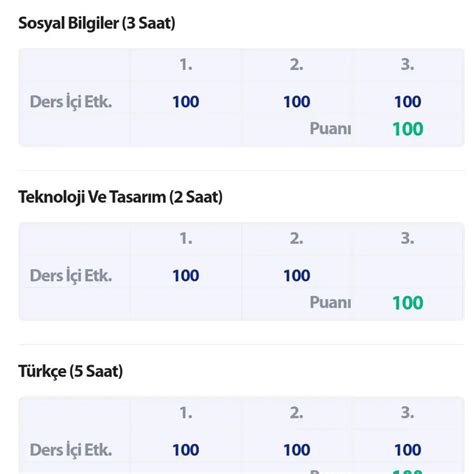Click first 100 score in Teknoloji Ve Tasarım

(186, 276)
